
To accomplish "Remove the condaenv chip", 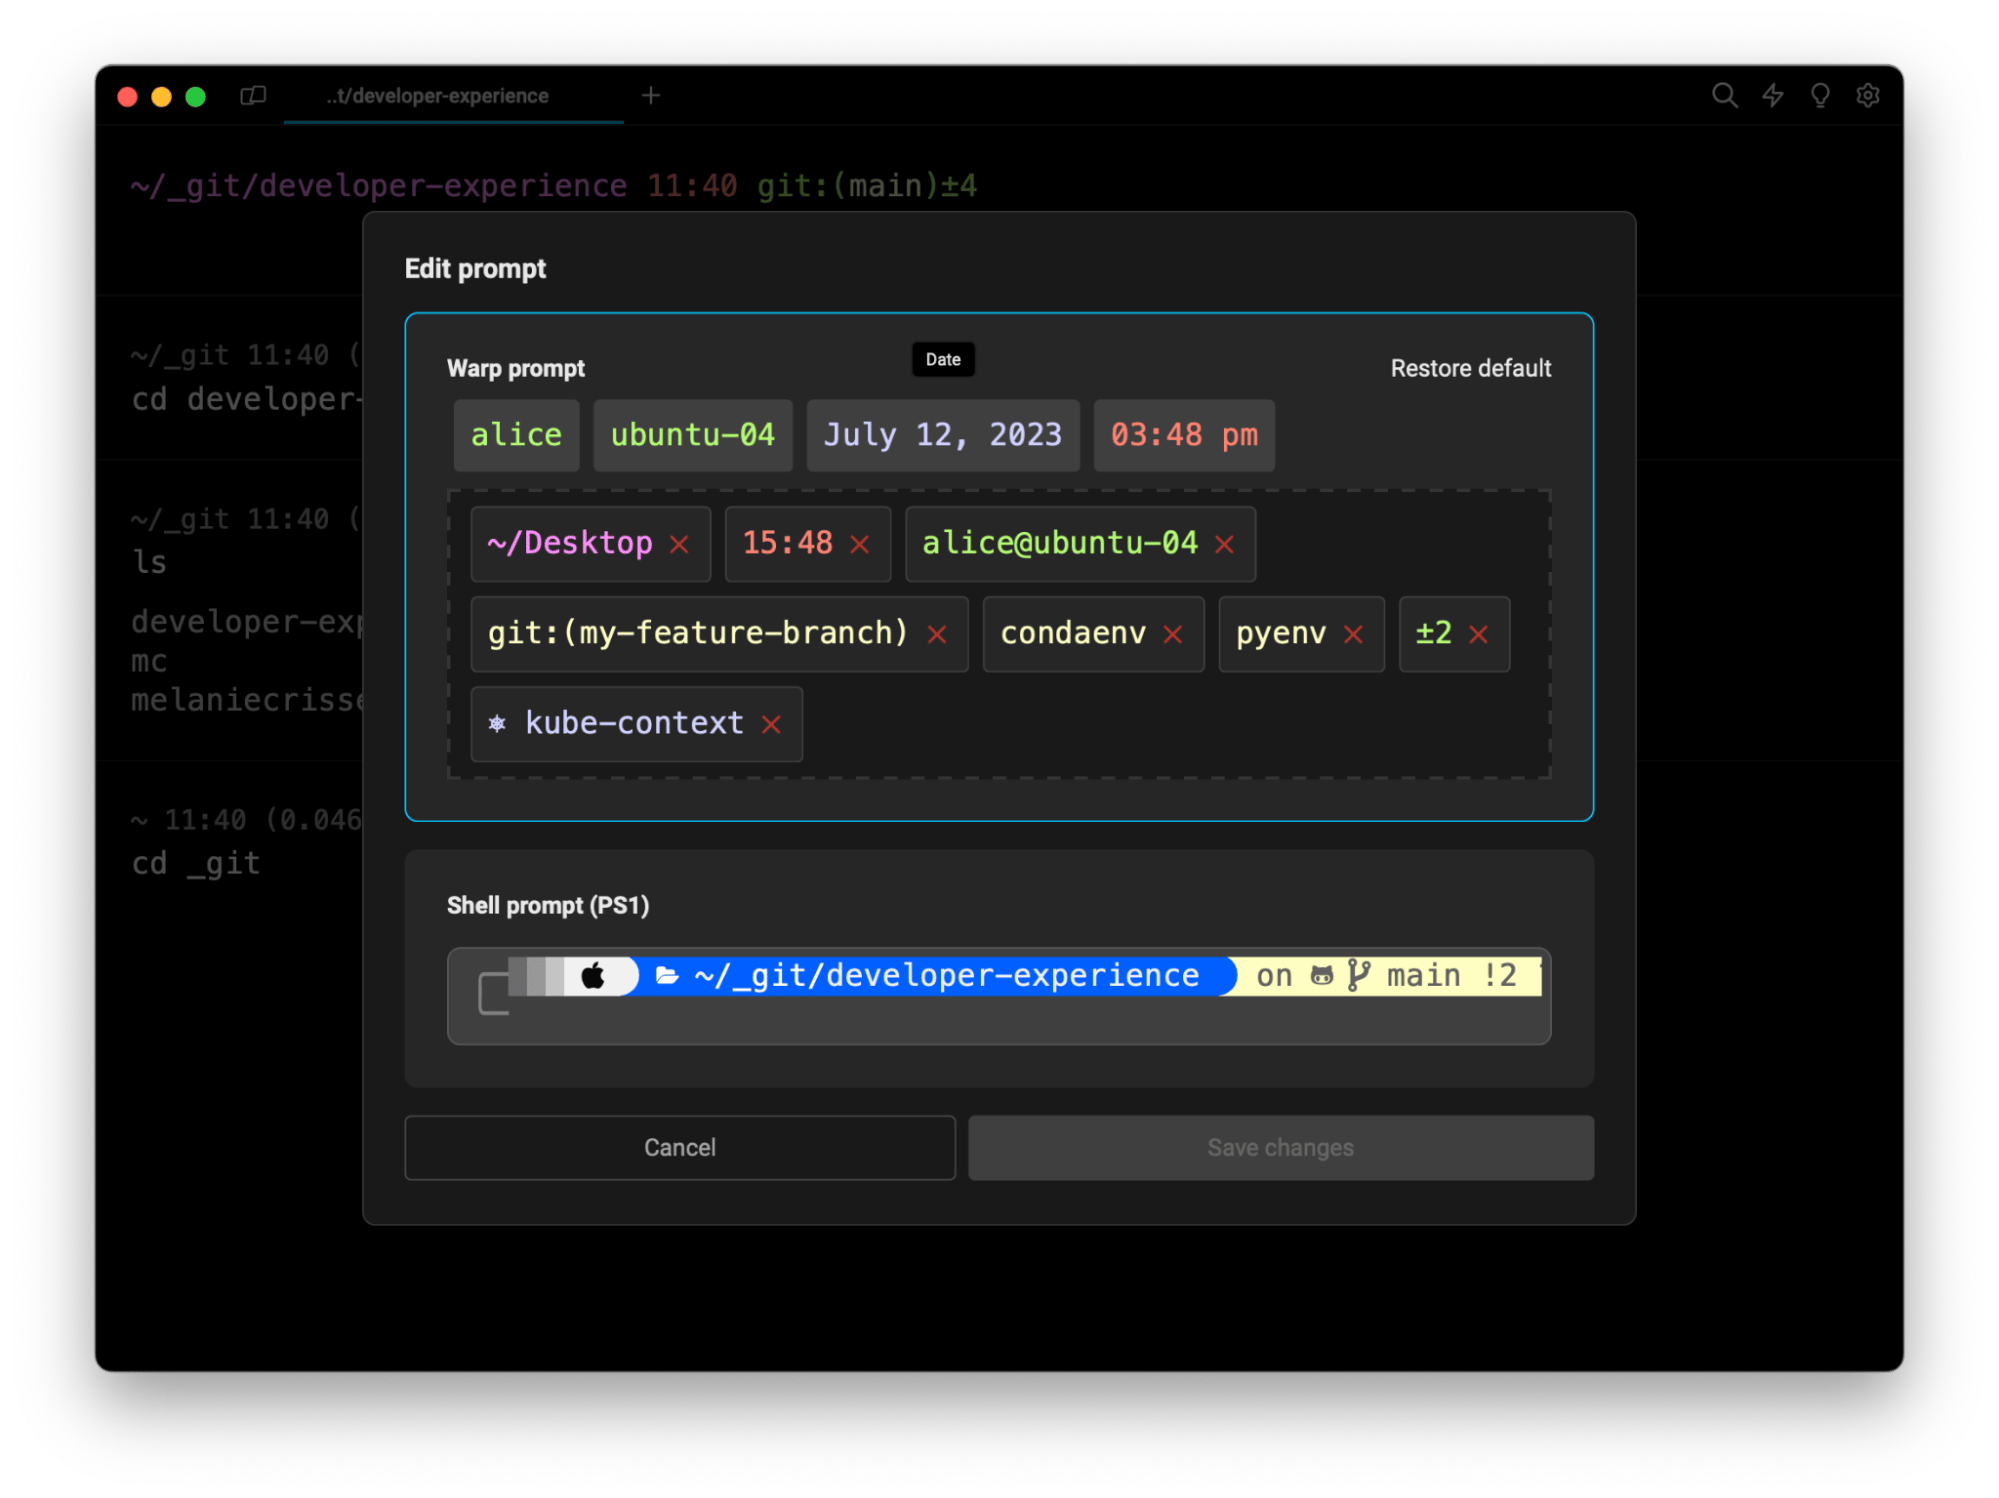I will (1173, 634).
